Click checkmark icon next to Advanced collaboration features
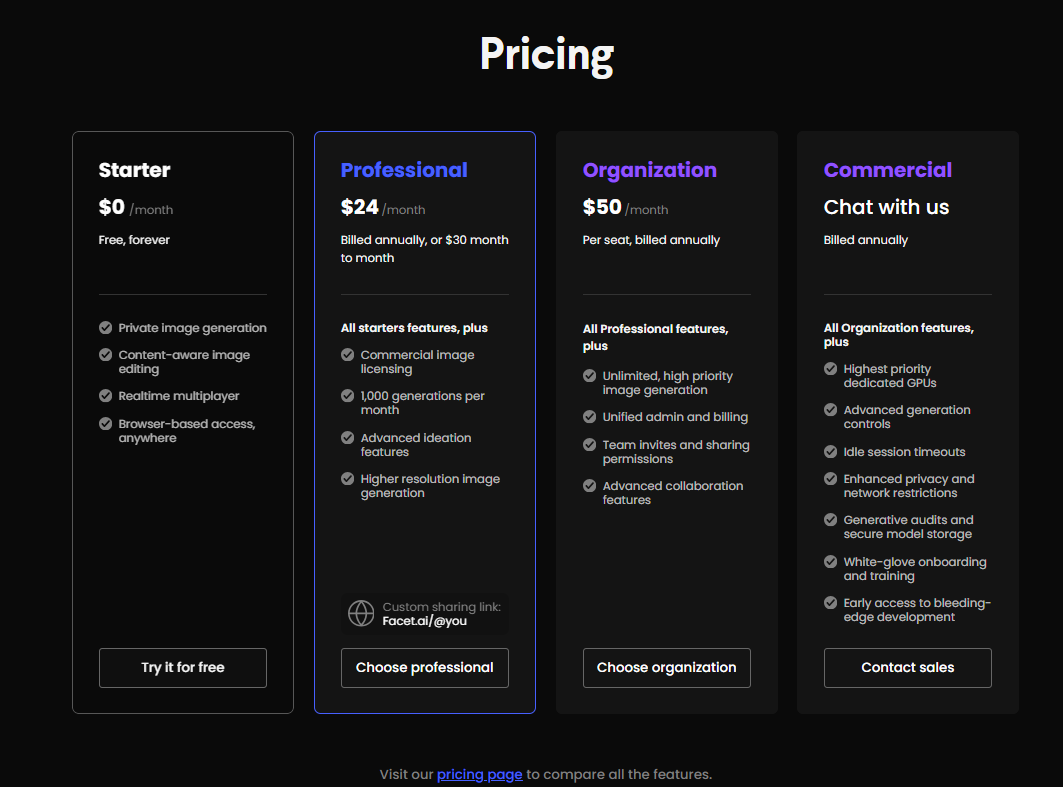This screenshot has height=787, width=1063. click(590, 485)
